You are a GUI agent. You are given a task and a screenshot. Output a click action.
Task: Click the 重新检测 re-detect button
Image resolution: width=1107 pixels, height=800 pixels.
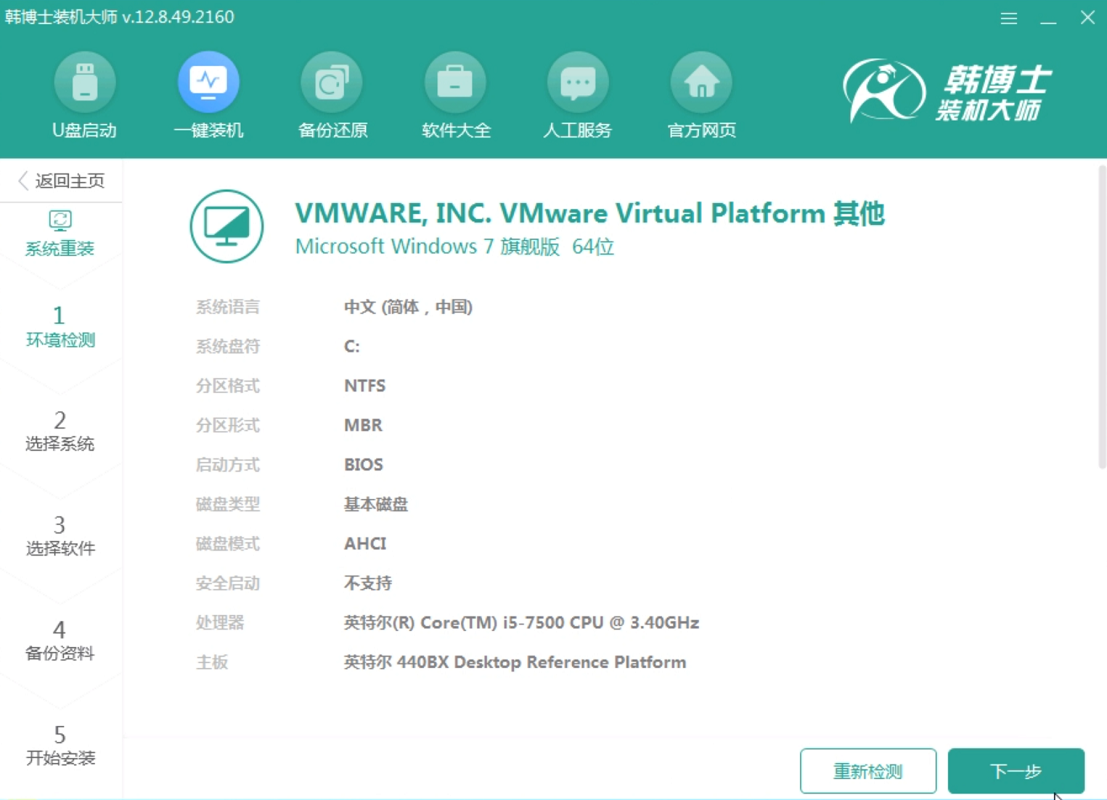pyautogui.click(x=868, y=771)
